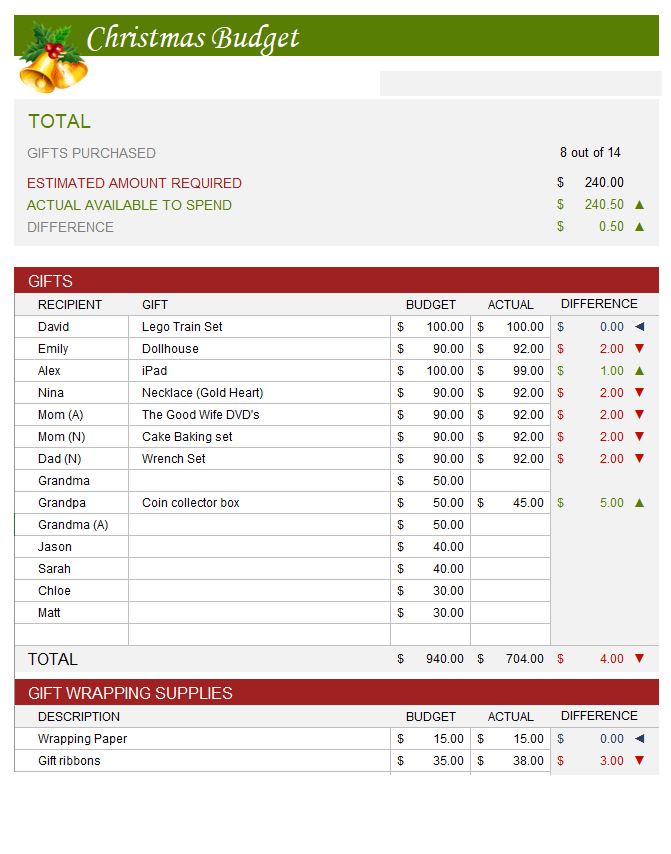671x854 pixels.
Task: Click green up arrow next to 0.50 difference
Action: click(639, 227)
